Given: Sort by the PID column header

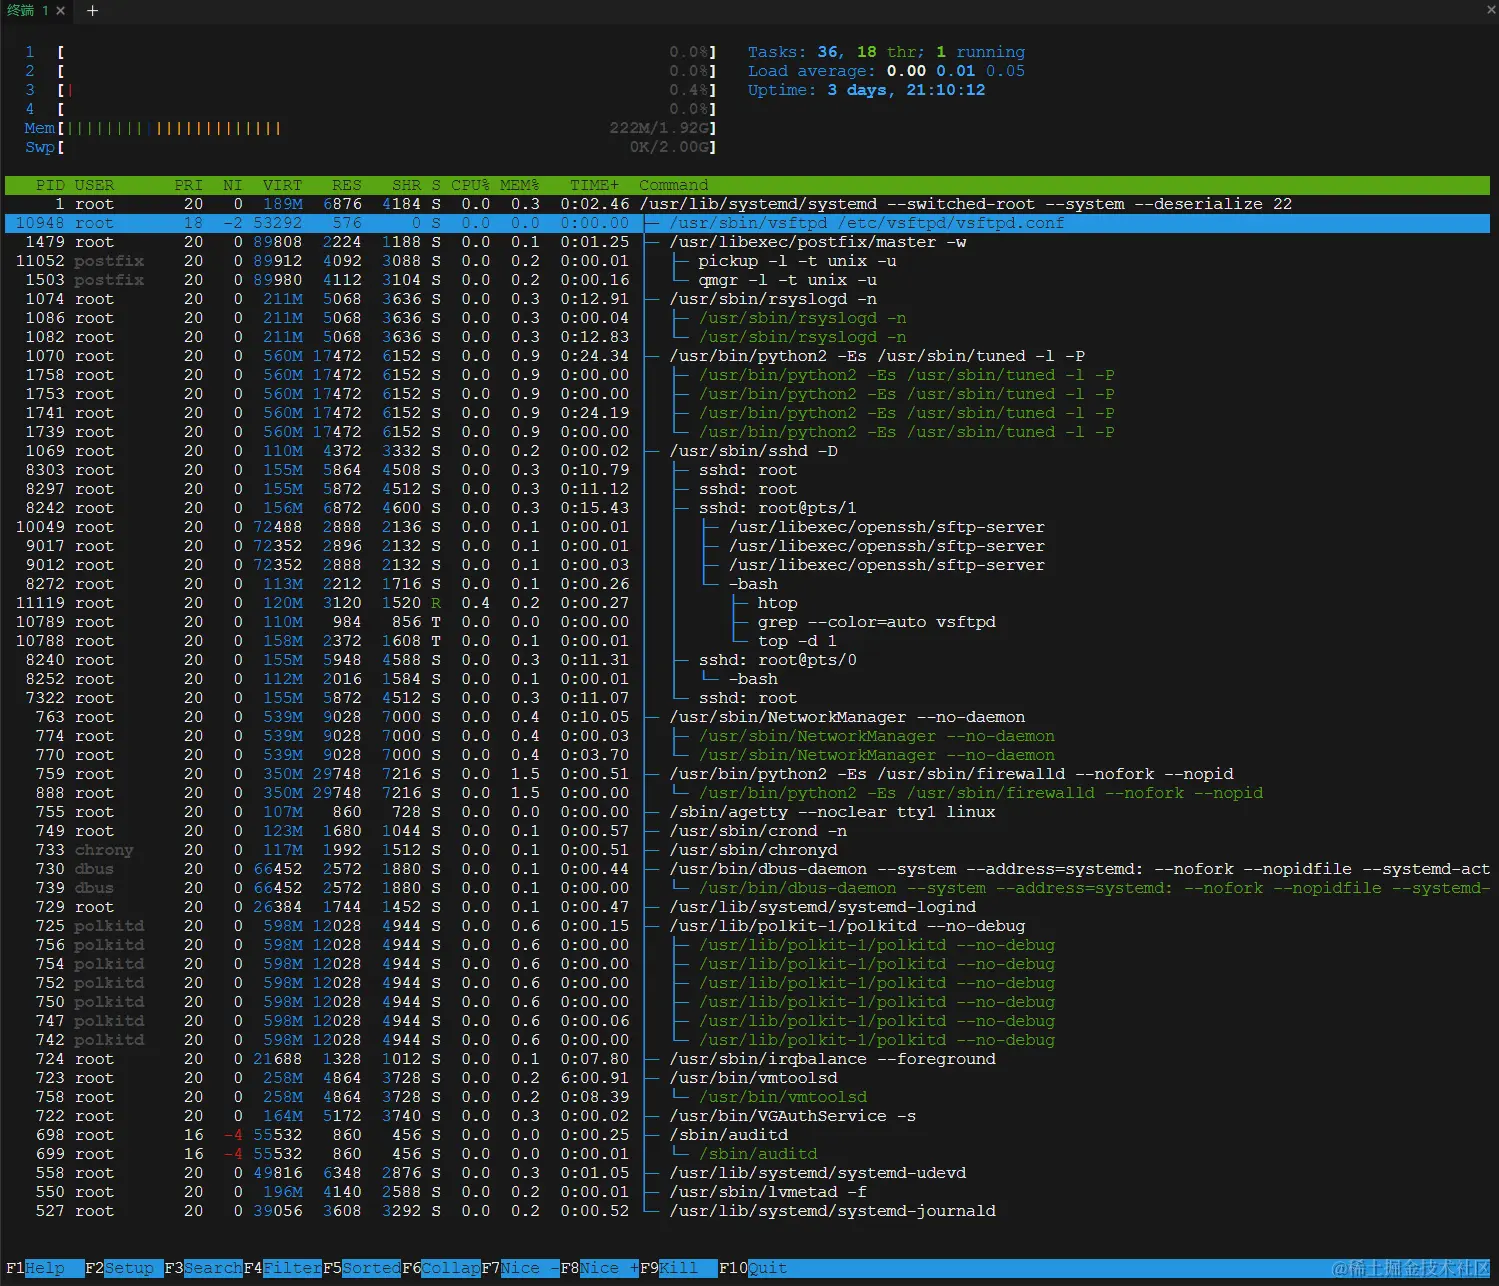Looking at the screenshot, I should point(50,185).
